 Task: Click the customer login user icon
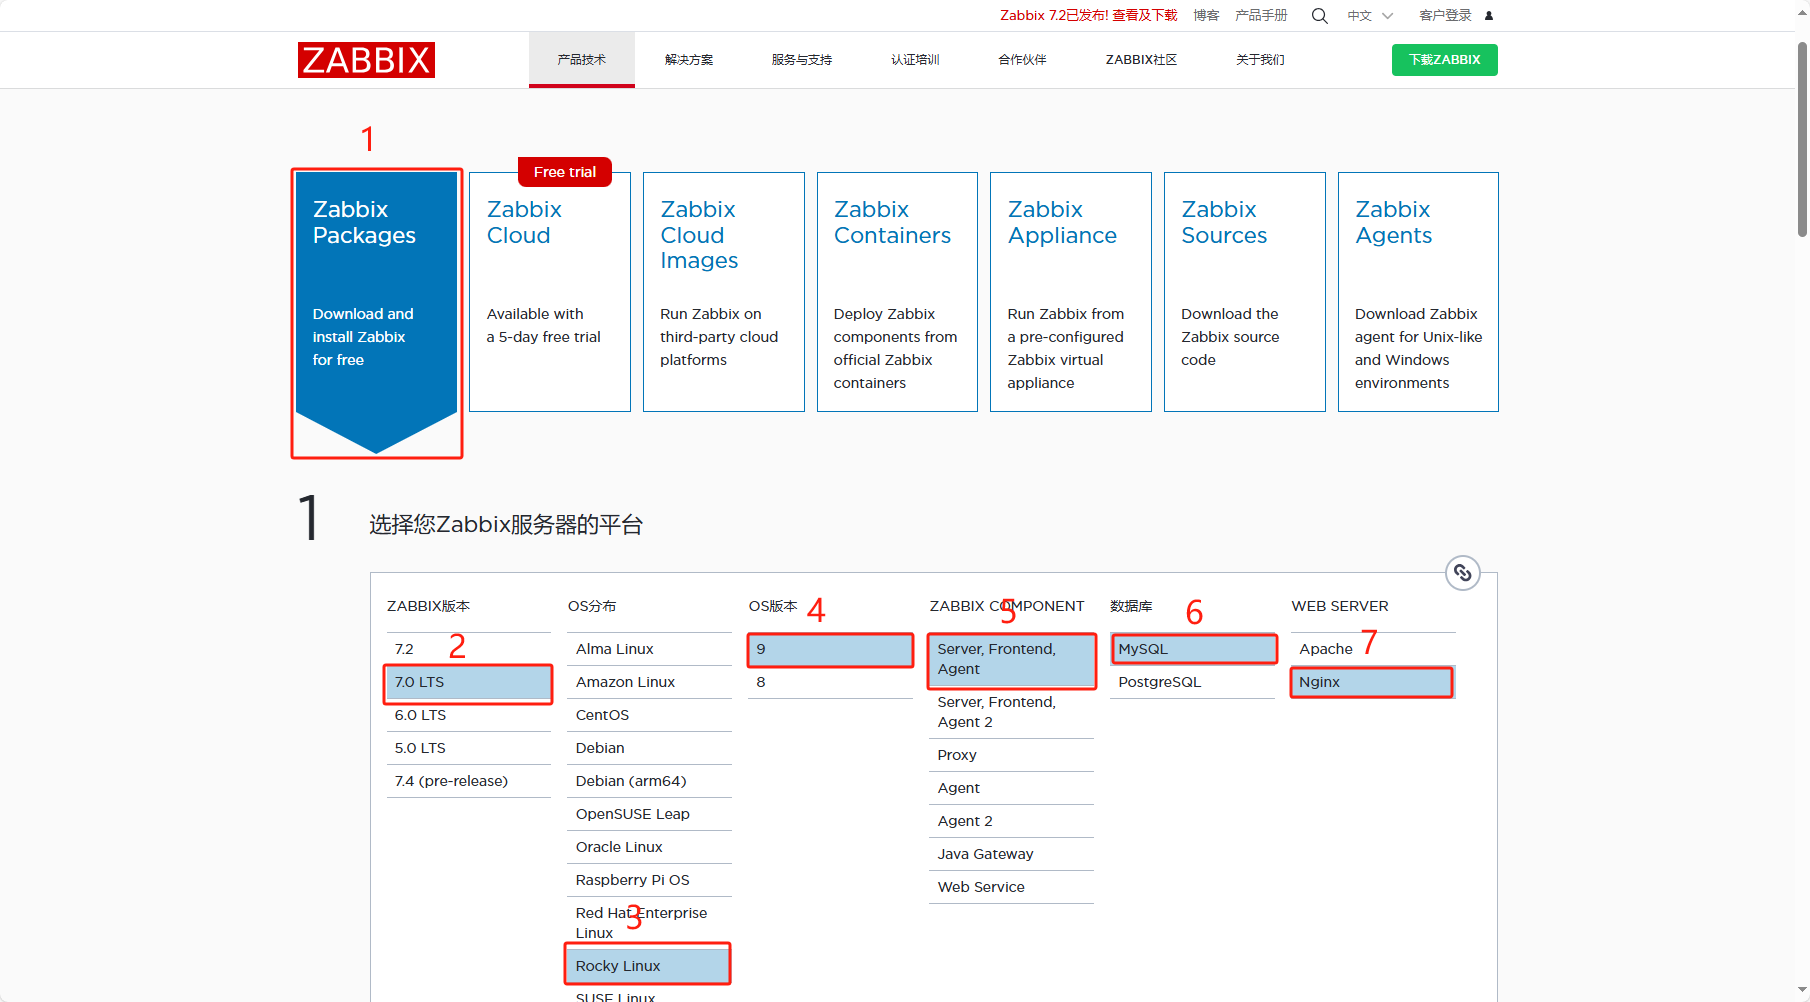pyautogui.click(x=1489, y=16)
